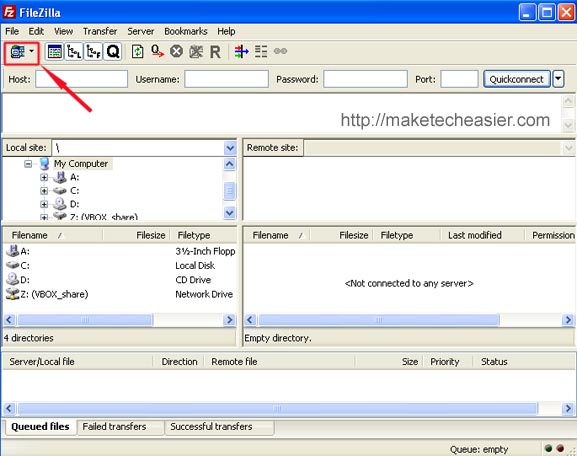Screen dimensions: 577x456
Task: Click Disconnect from server icon
Action: [196, 52]
